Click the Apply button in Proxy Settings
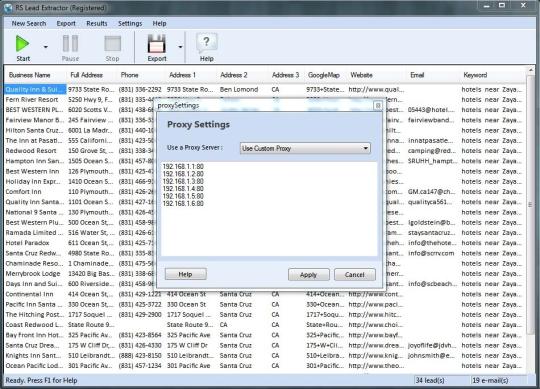The height and width of the screenshot is (389, 540). tap(309, 274)
